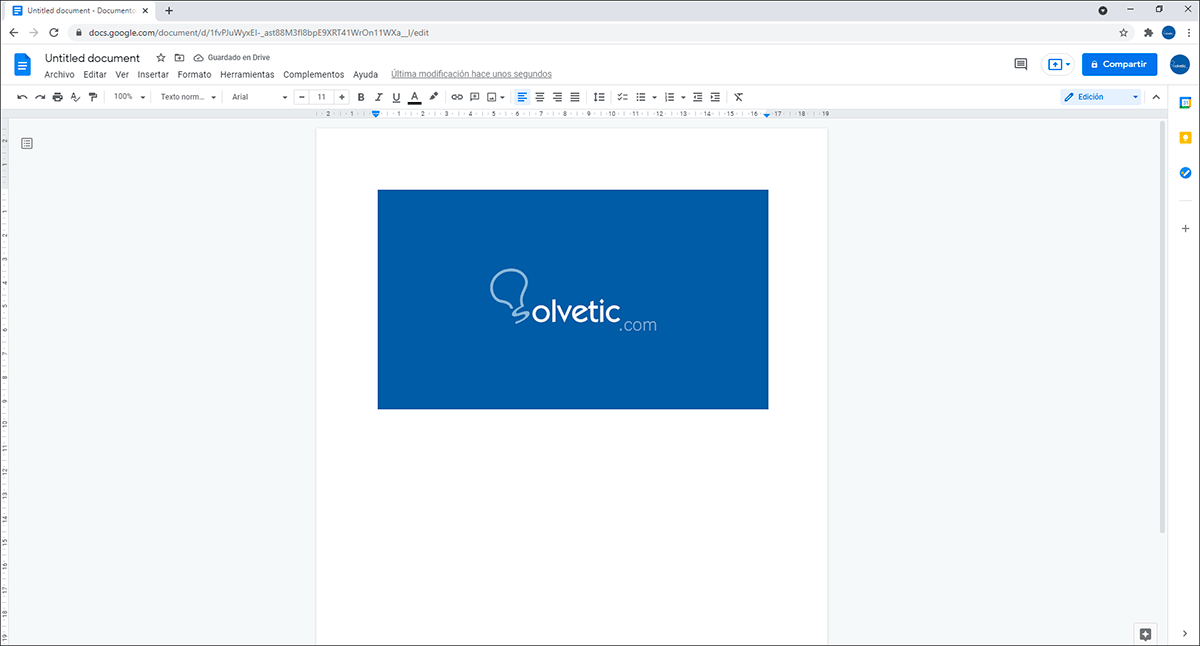The height and width of the screenshot is (646, 1200).
Task: Open the Herramientas menu
Action: (247, 75)
